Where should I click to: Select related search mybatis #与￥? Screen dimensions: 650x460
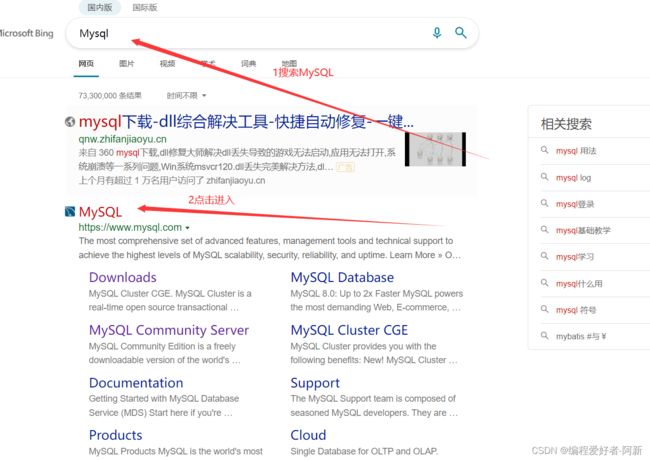click(581, 337)
